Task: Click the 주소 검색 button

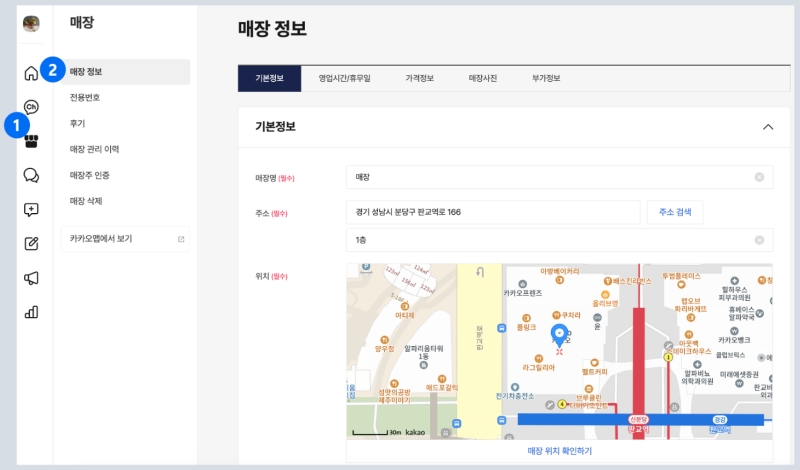Action: (675, 212)
